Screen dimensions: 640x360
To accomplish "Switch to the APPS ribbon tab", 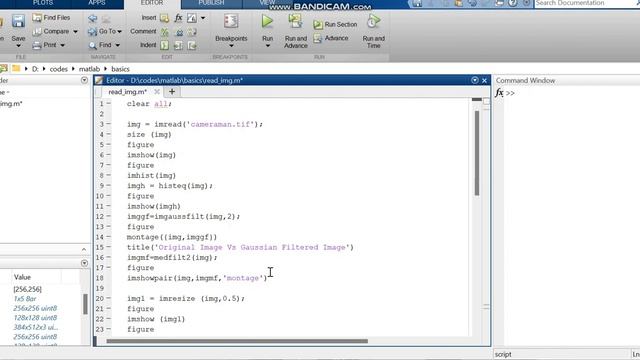I will (97, 3).
